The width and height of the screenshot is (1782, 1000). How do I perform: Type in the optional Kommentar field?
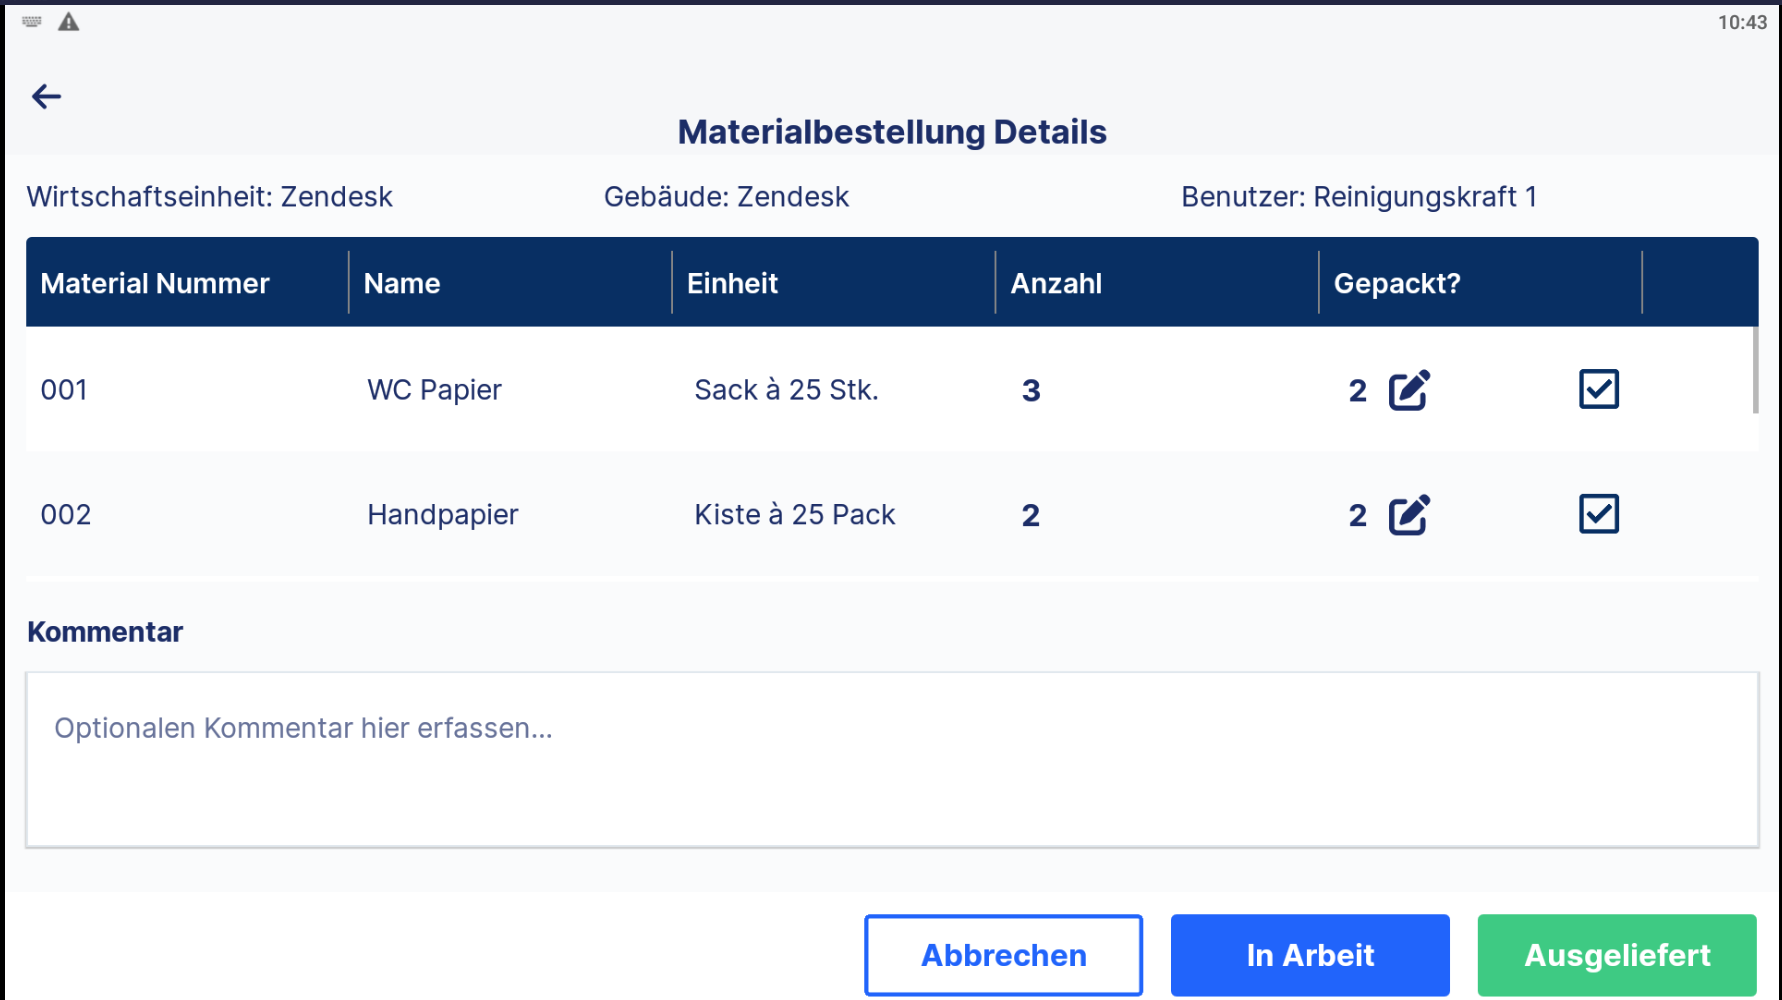click(891, 759)
